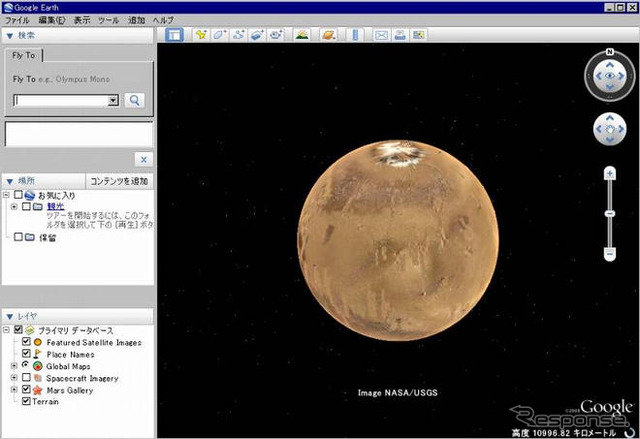Collapse プライマリ データベース tree node
Viewport: 640px width, 439px height.
(6, 329)
